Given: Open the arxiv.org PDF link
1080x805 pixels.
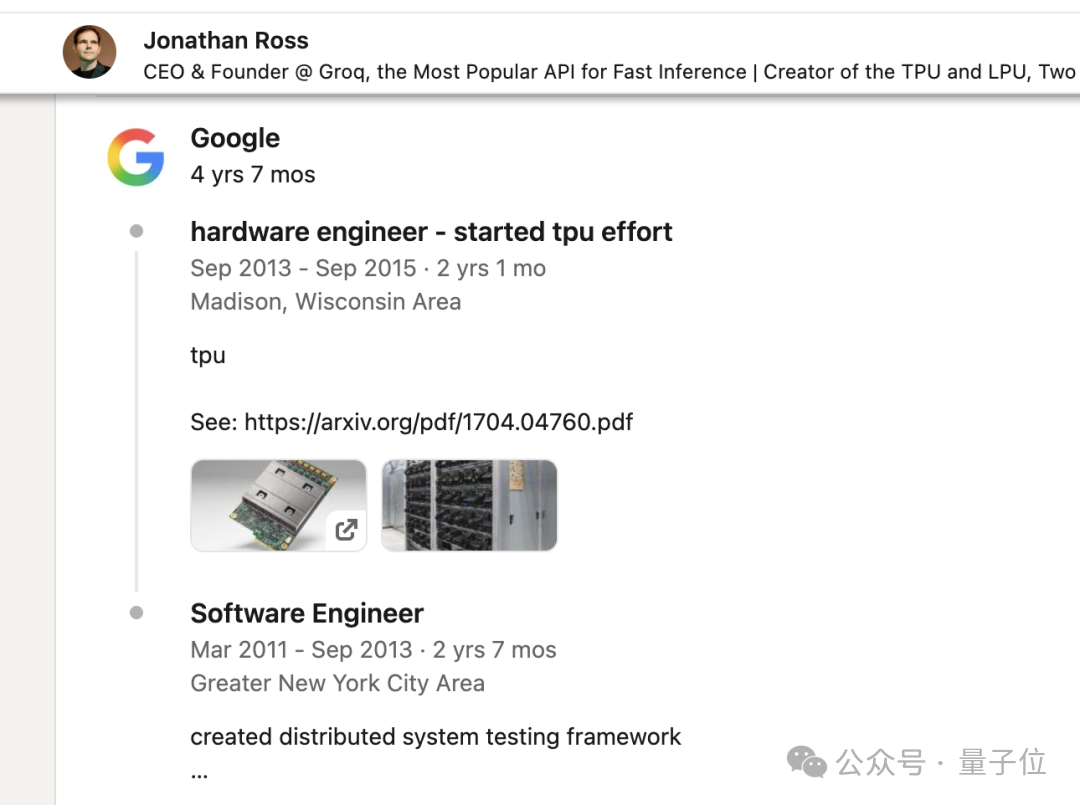Looking at the screenshot, I should point(438,421).
